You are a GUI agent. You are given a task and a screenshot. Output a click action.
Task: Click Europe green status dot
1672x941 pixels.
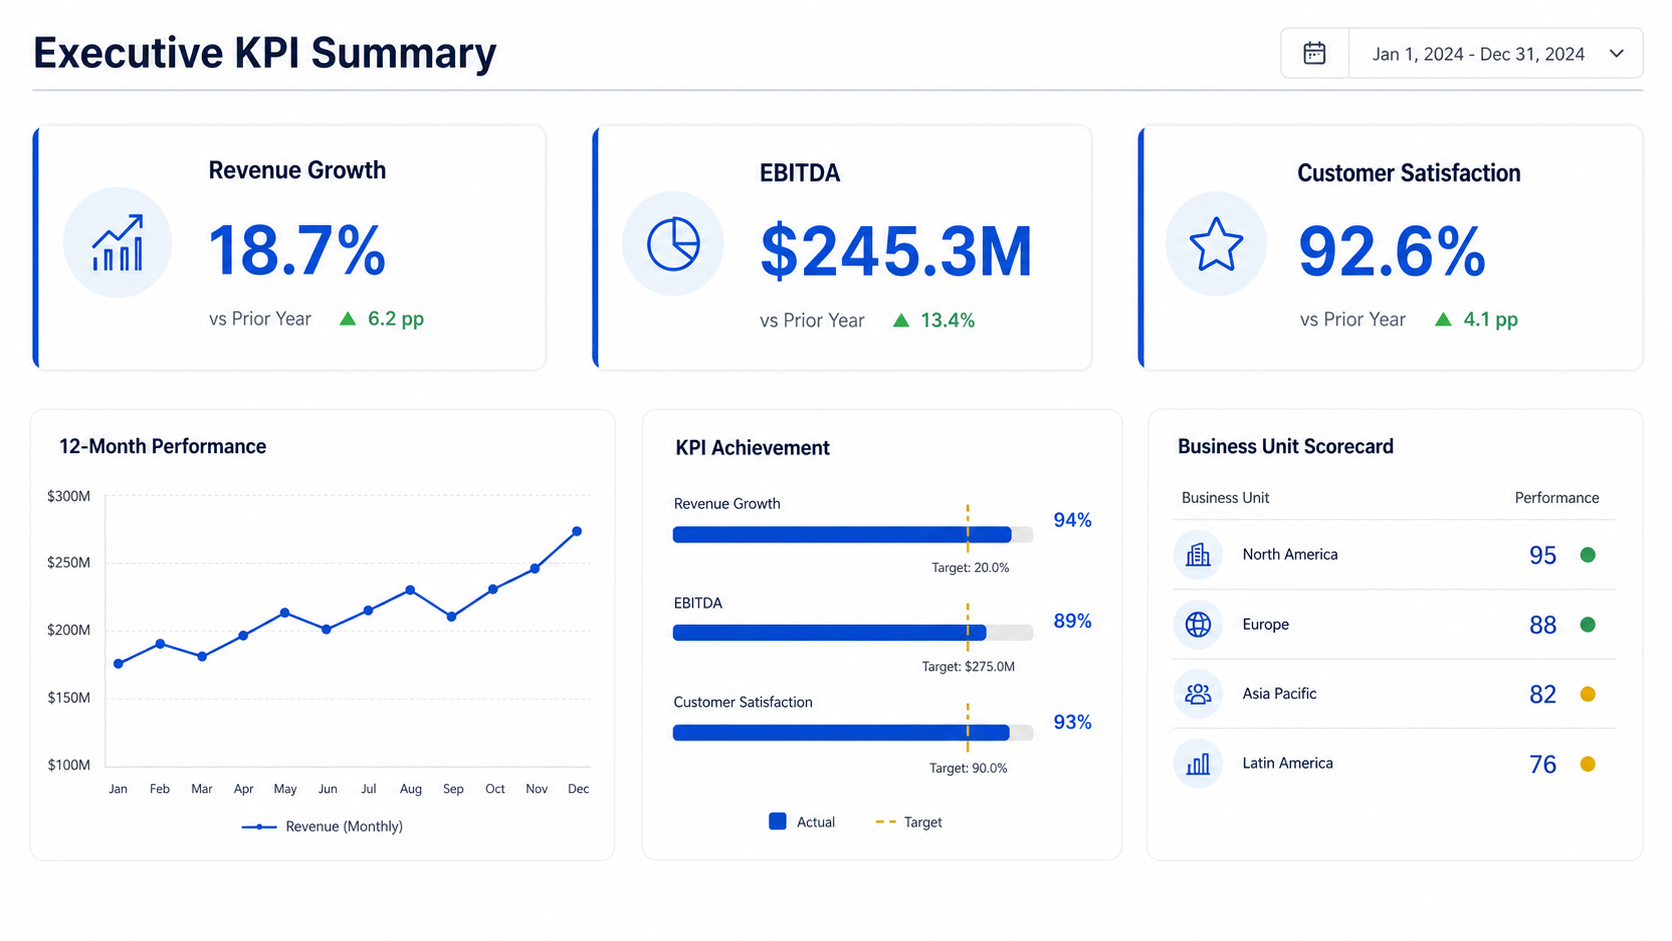coord(1587,625)
